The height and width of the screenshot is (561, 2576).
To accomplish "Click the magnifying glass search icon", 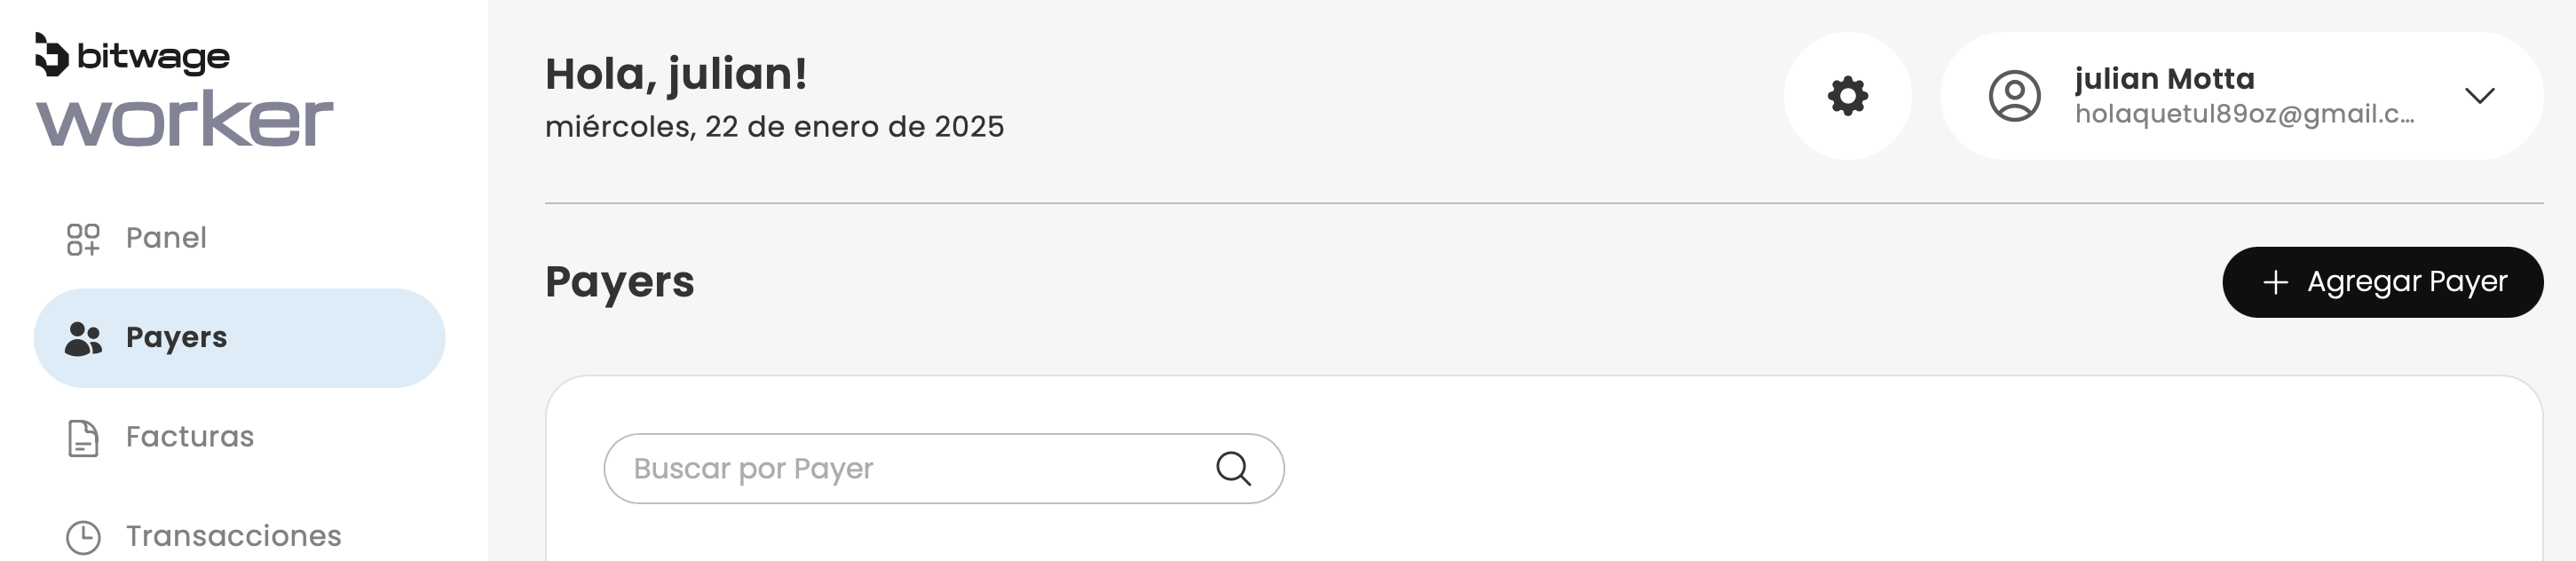I will [x=1233, y=468].
